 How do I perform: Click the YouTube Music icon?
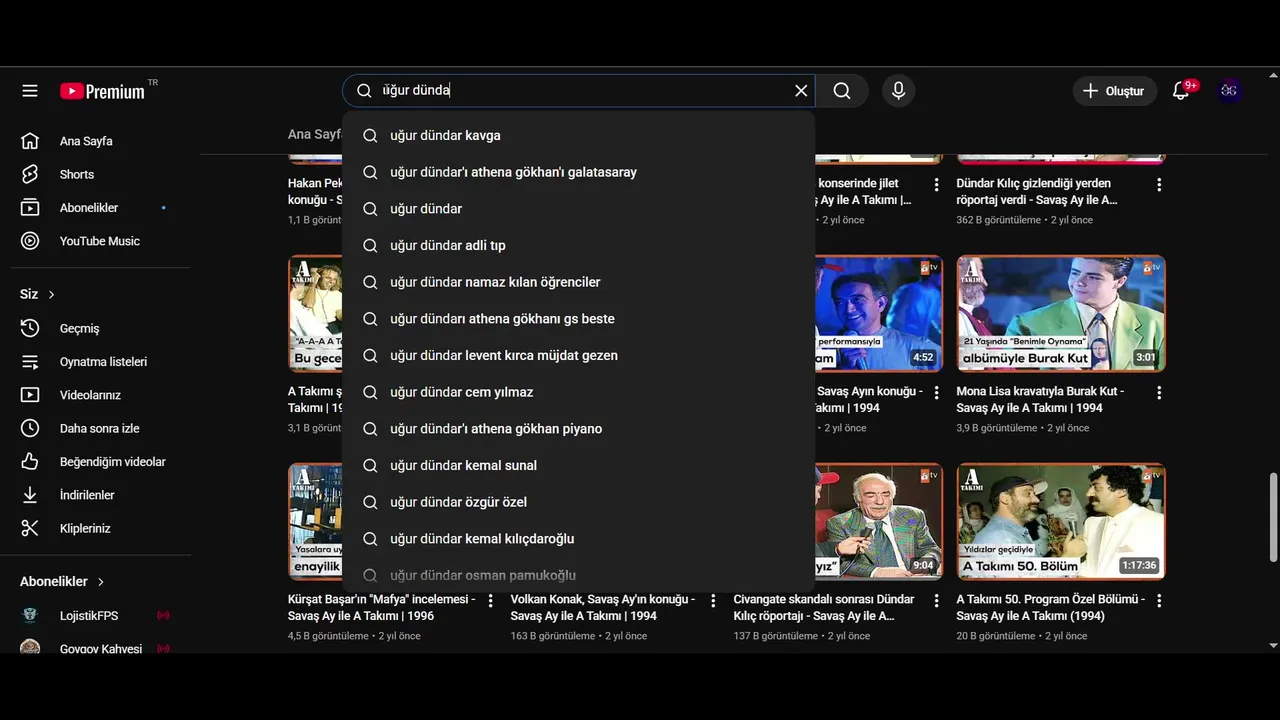[x=30, y=241]
